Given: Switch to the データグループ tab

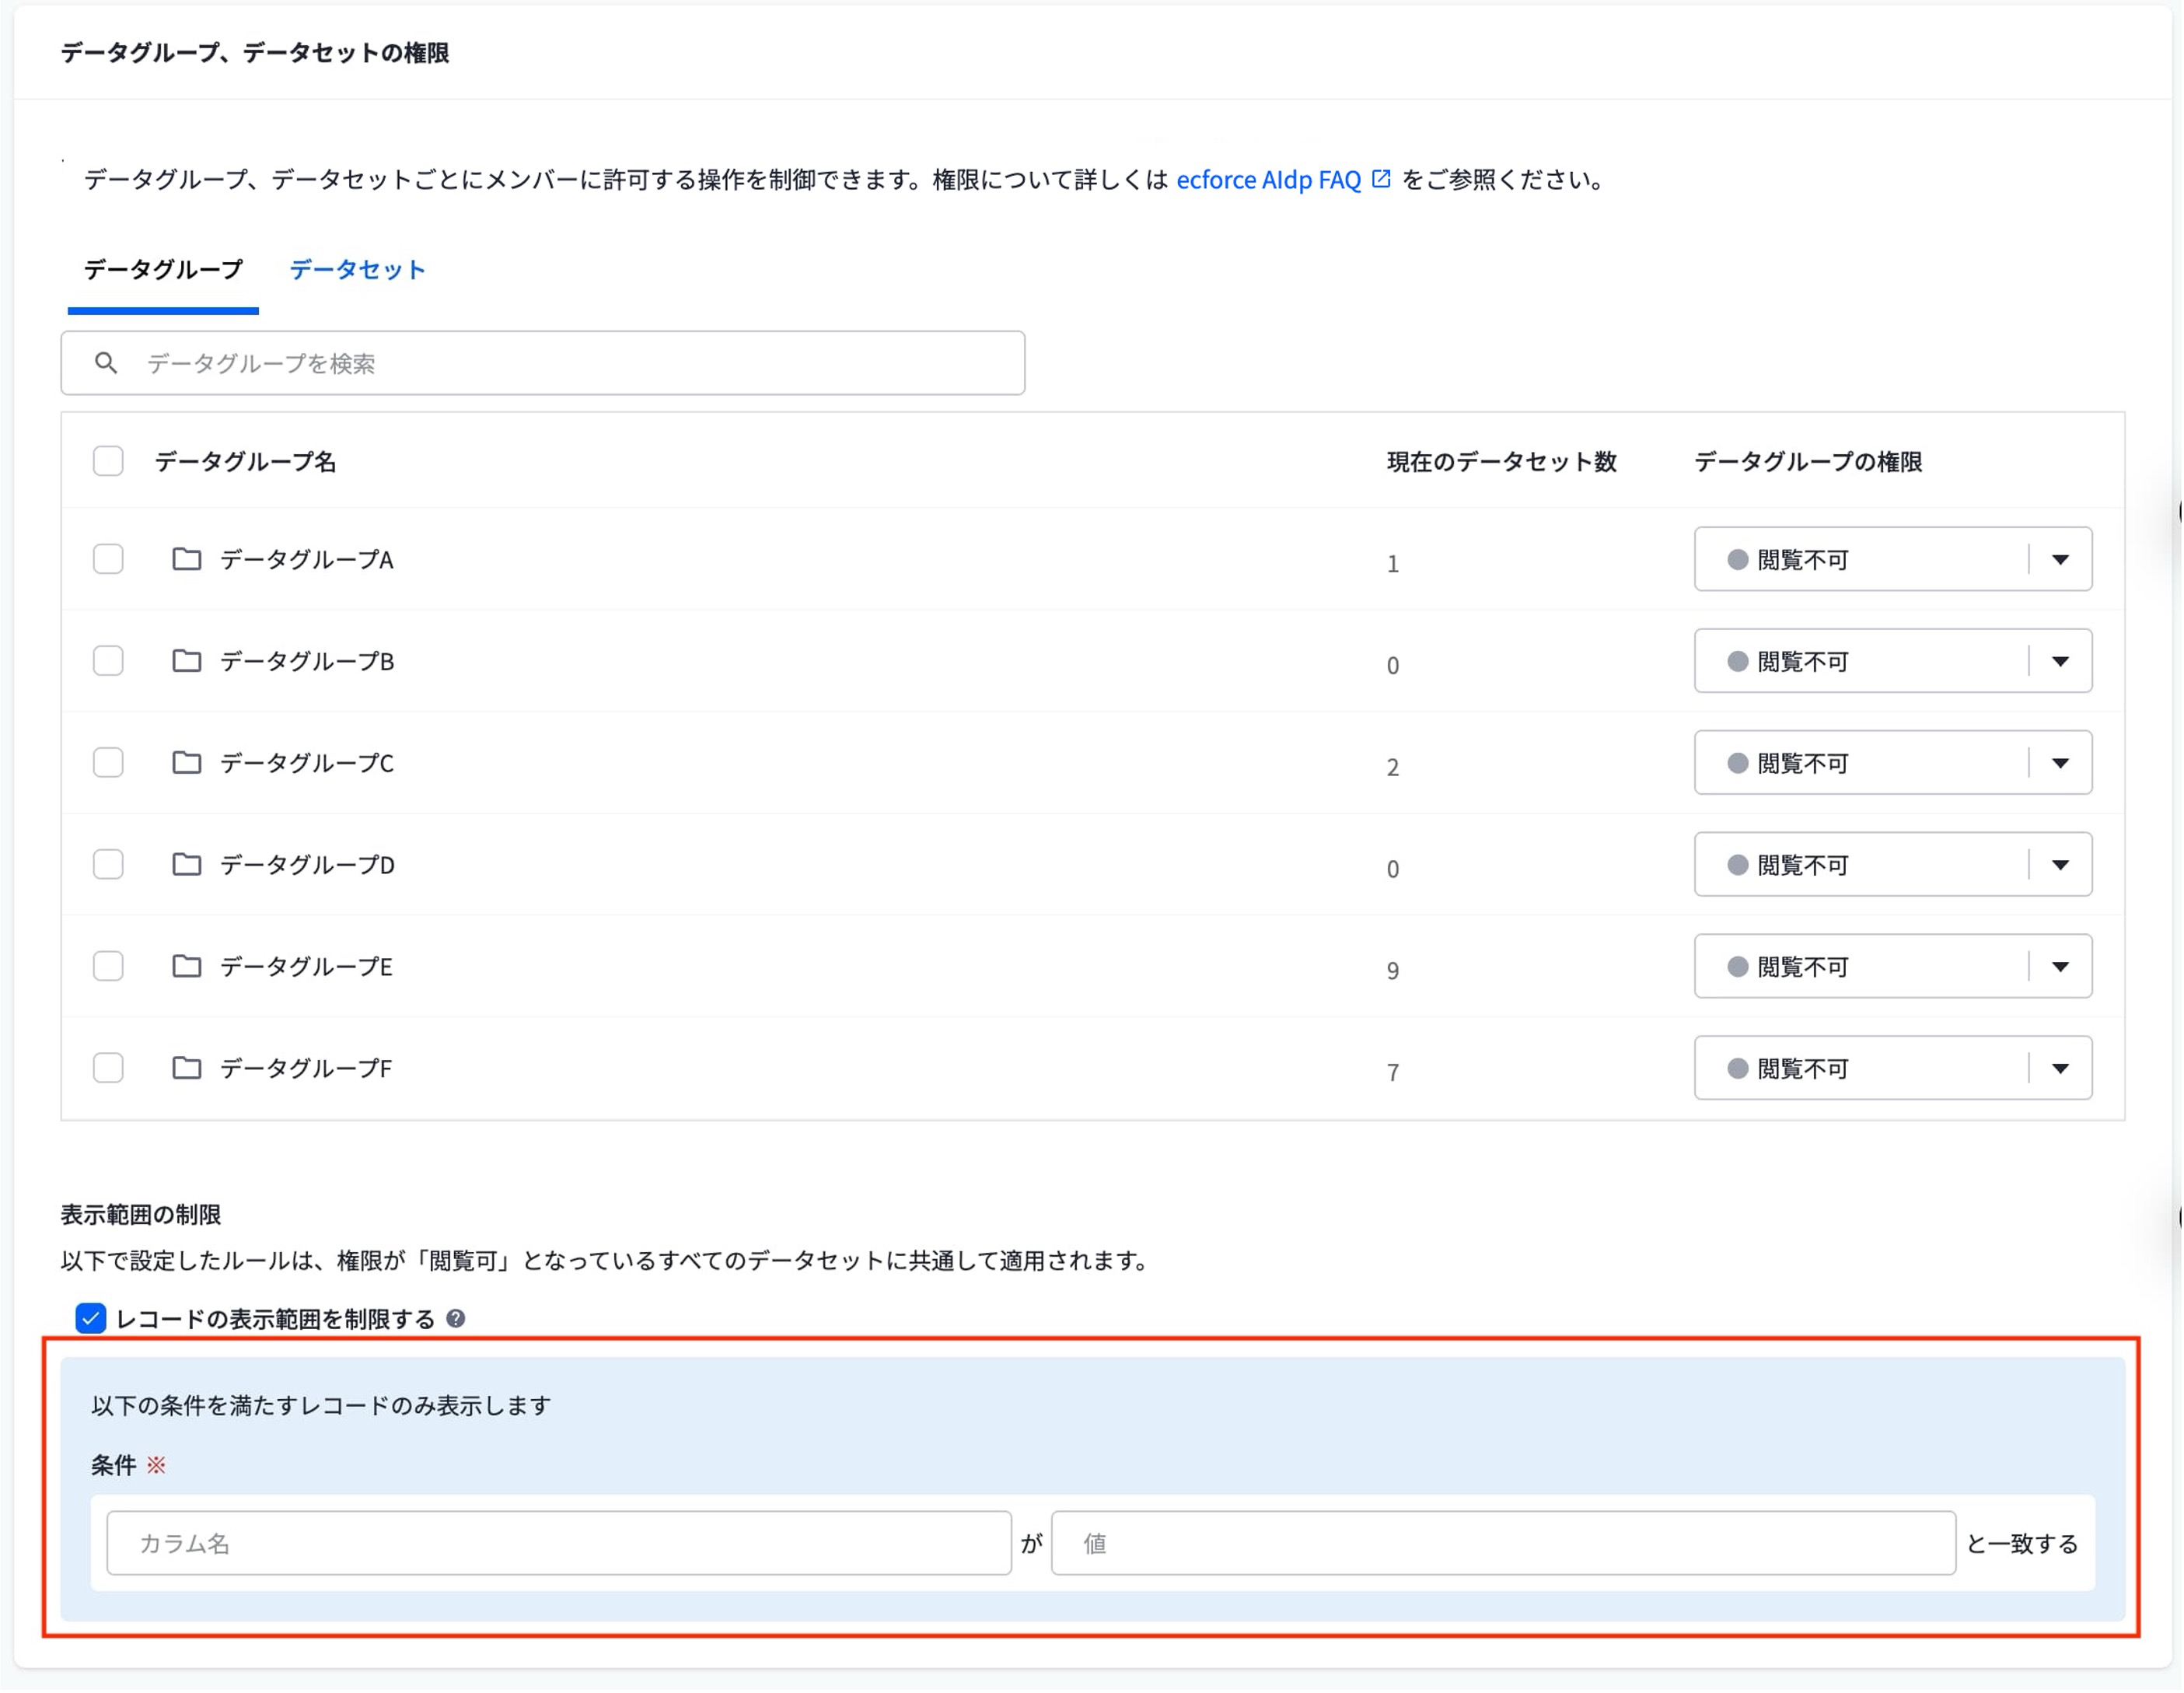Looking at the screenshot, I should pos(163,269).
